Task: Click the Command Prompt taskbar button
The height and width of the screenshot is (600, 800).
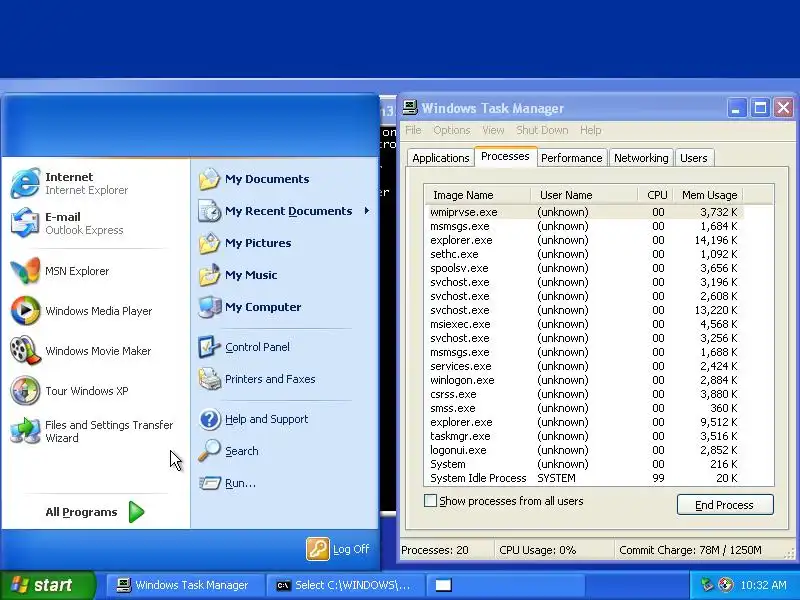Action: [344, 585]
